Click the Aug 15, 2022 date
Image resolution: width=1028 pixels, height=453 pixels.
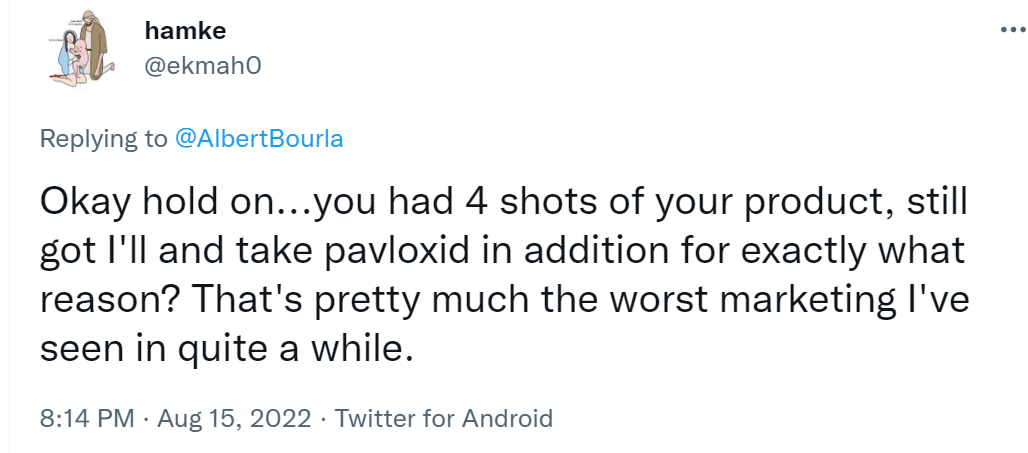[236, 417]
